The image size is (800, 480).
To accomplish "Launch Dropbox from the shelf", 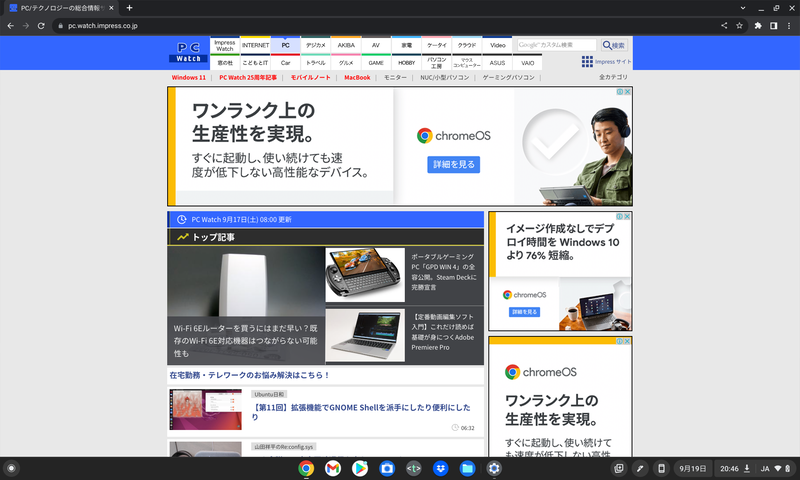I will coord(440,468).
